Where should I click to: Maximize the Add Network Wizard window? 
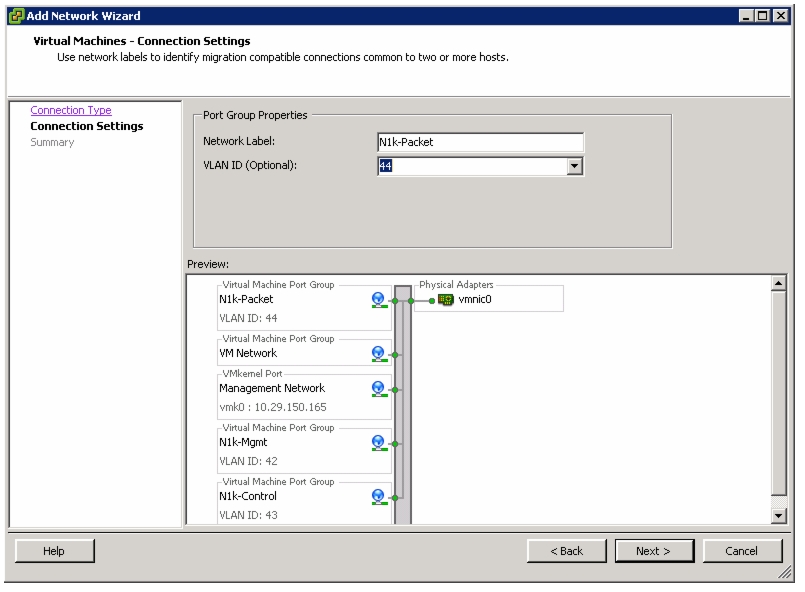763,16
